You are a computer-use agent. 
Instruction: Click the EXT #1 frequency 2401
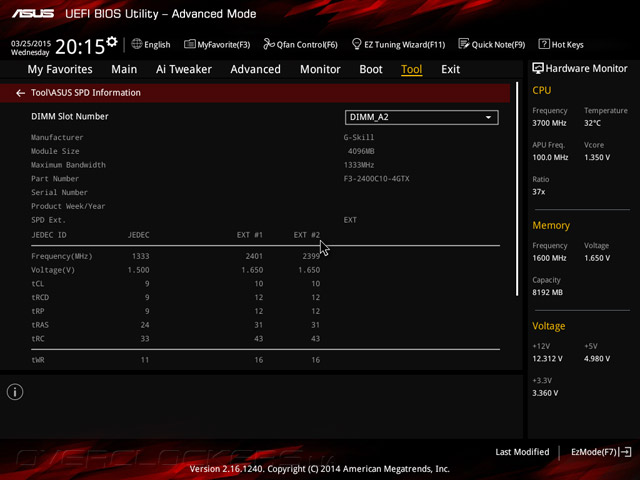[254, 256]
